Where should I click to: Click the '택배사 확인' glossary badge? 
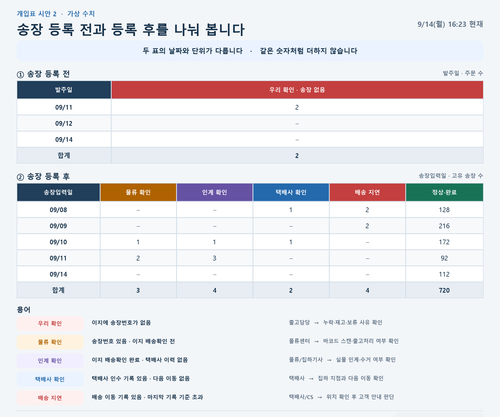pos(50,379)
